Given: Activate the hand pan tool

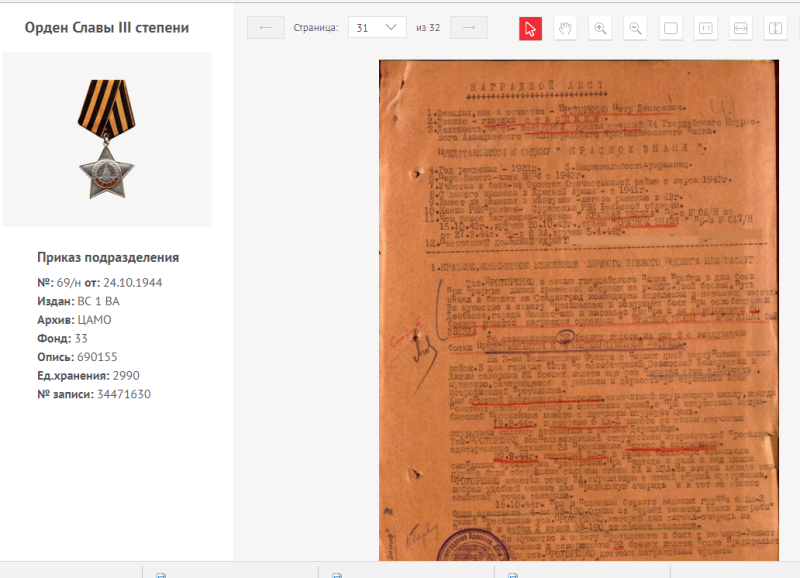Looking at the screenshot, I should coord(565,28).
